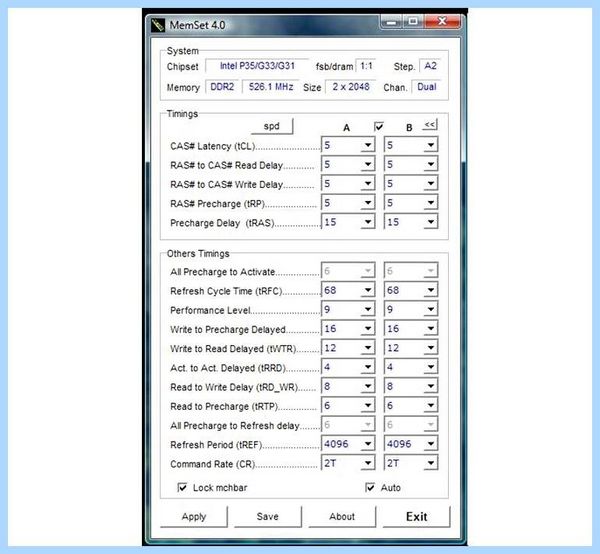Viewport: 600px width, 554px height.
Task: Open RAS# Precharge (tRP) B dropdown
Action: tap(411, 202)
